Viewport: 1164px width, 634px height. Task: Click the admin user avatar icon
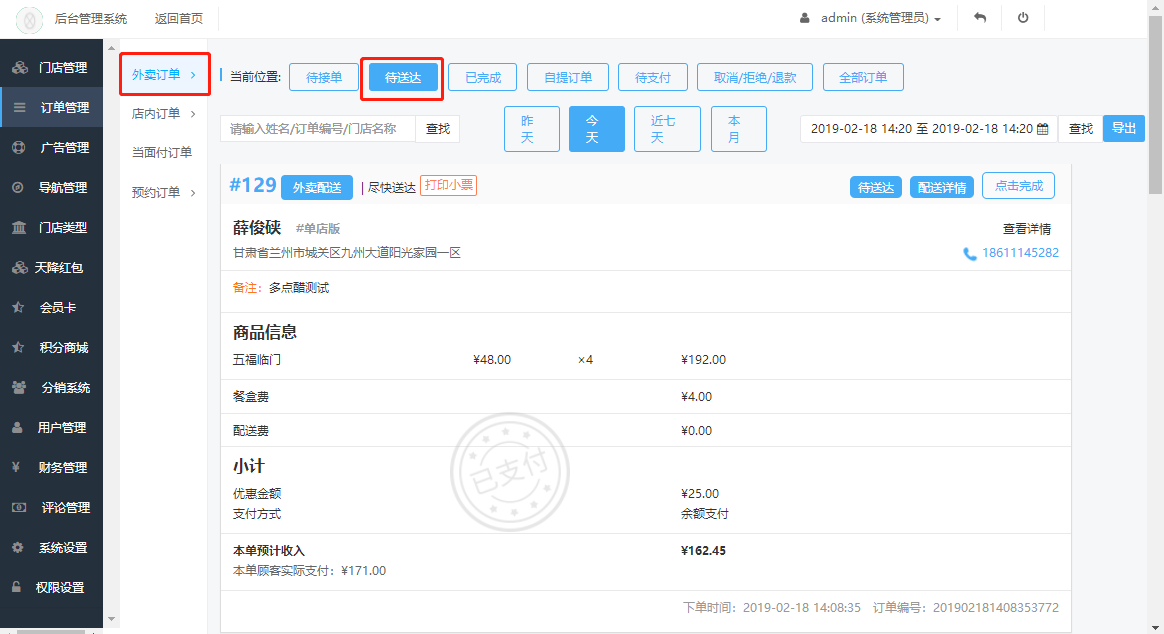tap(805, 18)
